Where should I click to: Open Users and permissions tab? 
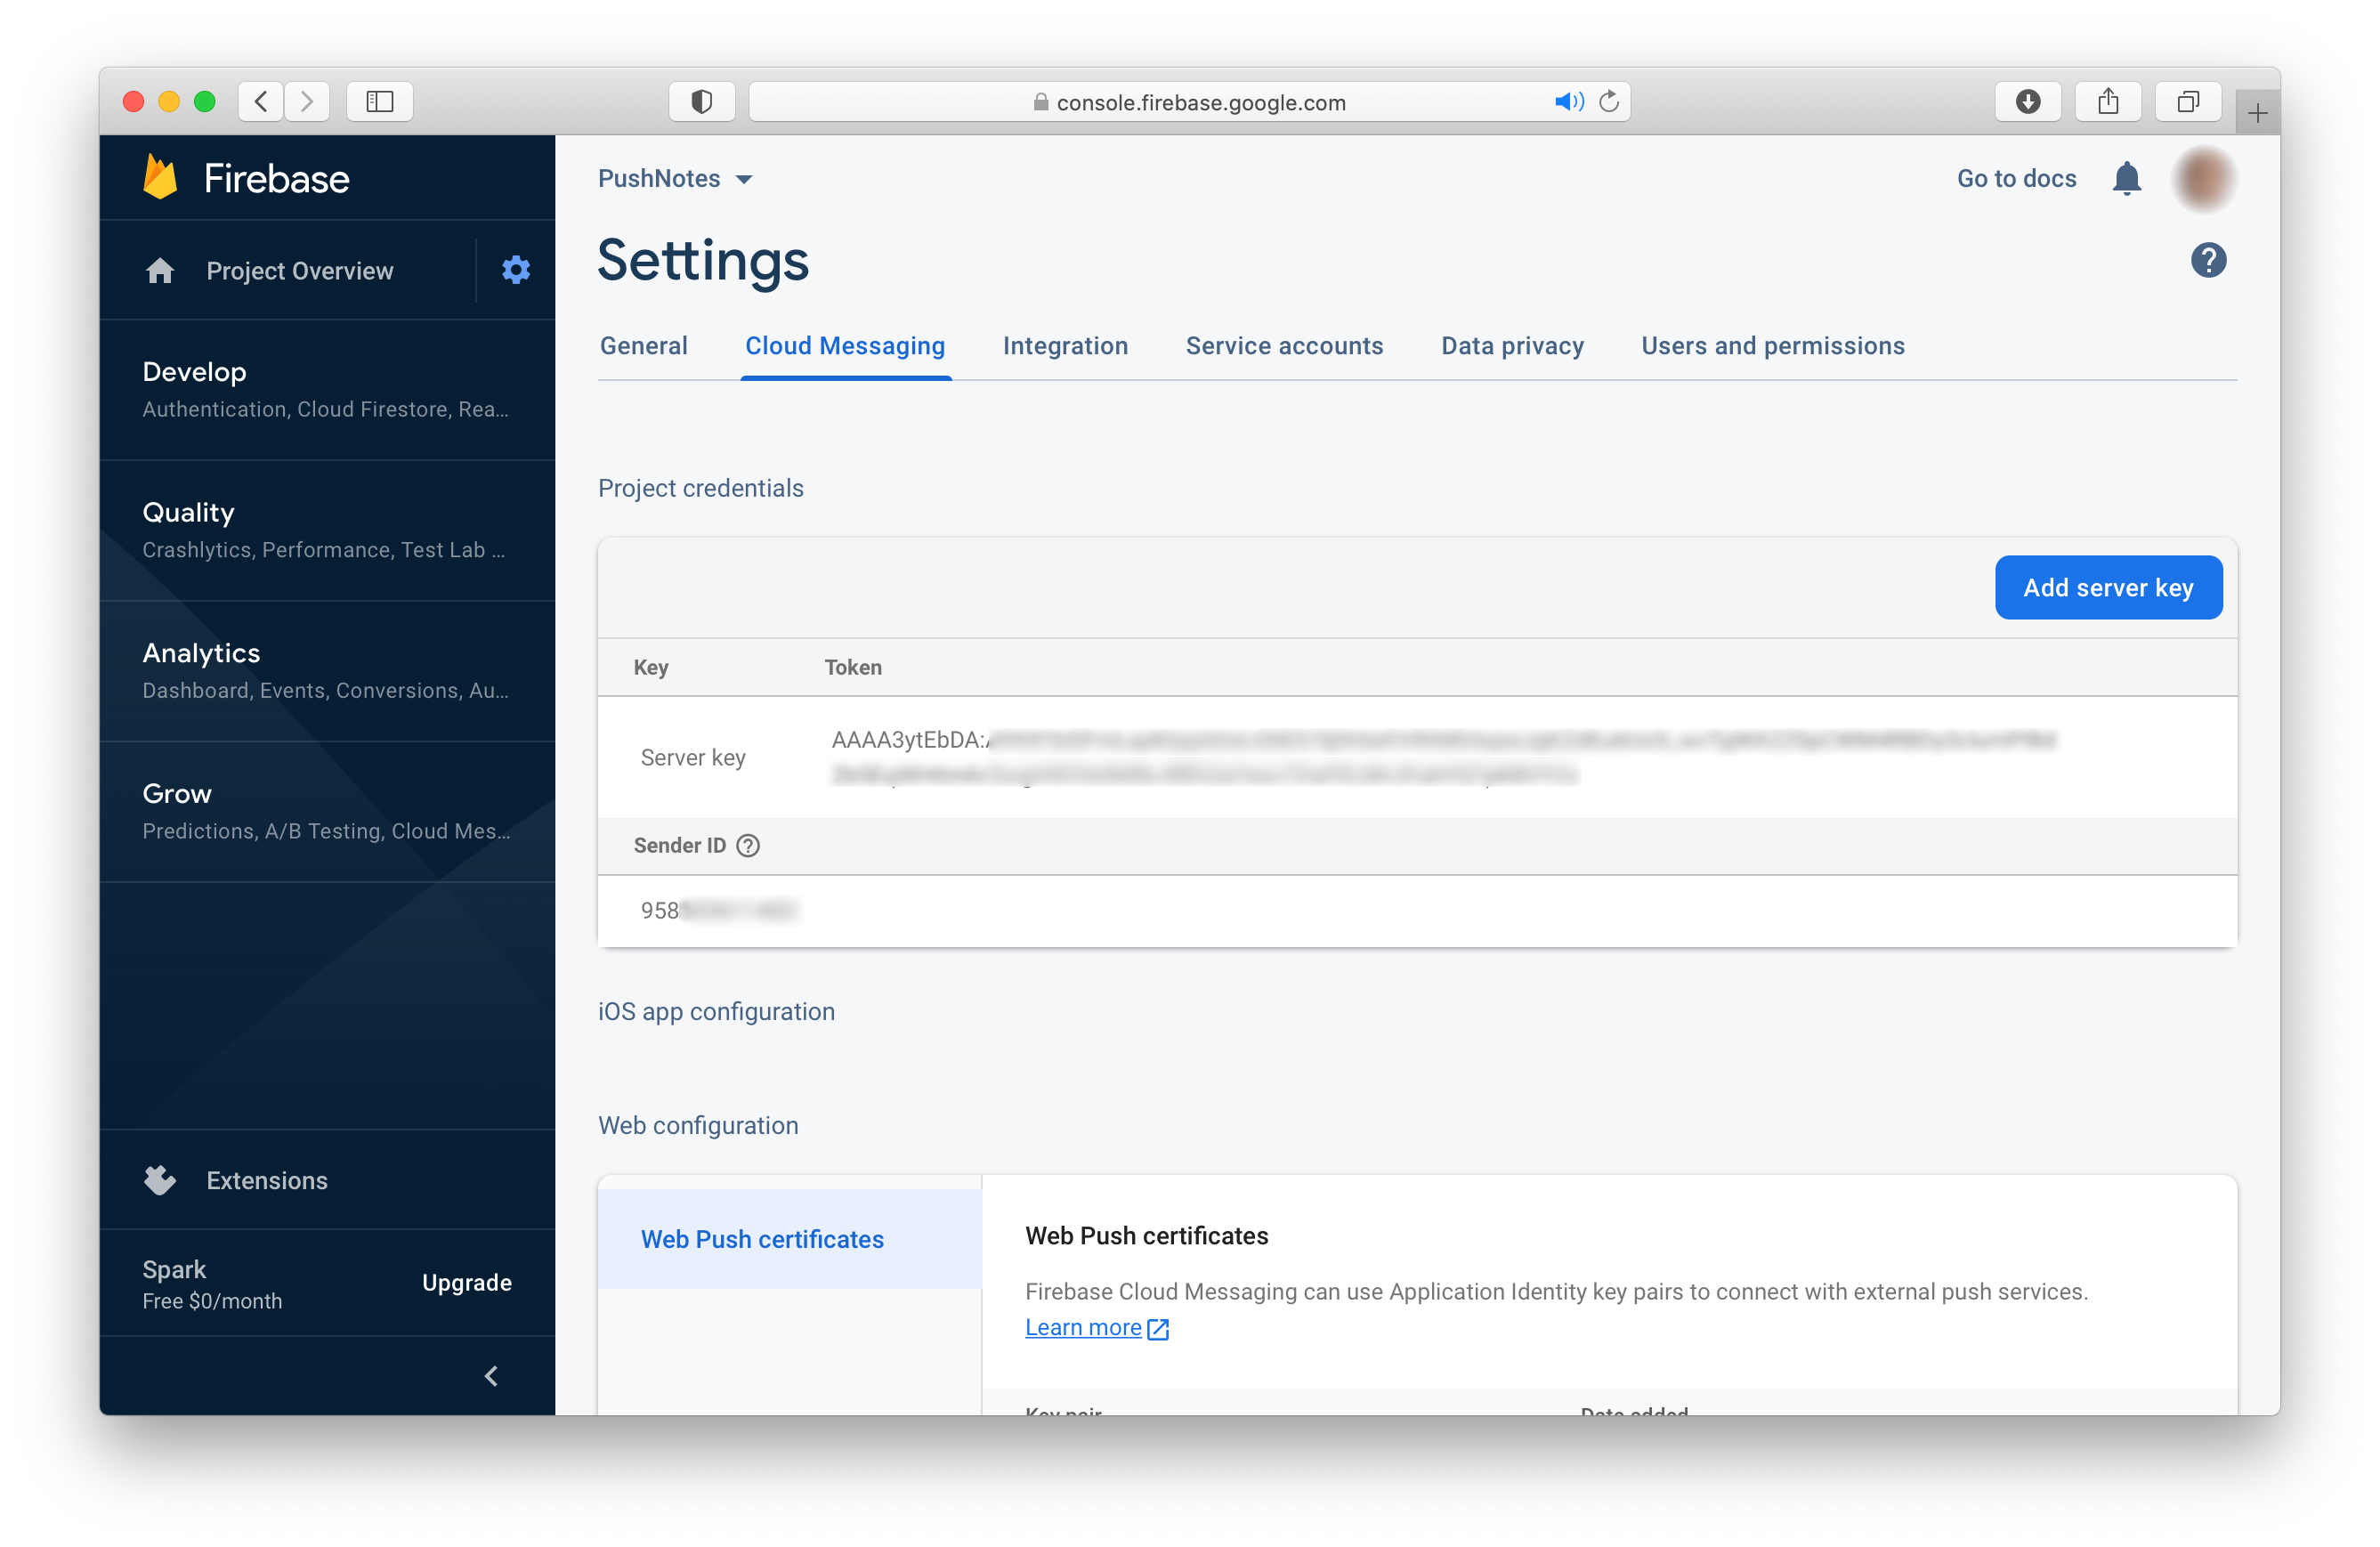pos(1773,346)
